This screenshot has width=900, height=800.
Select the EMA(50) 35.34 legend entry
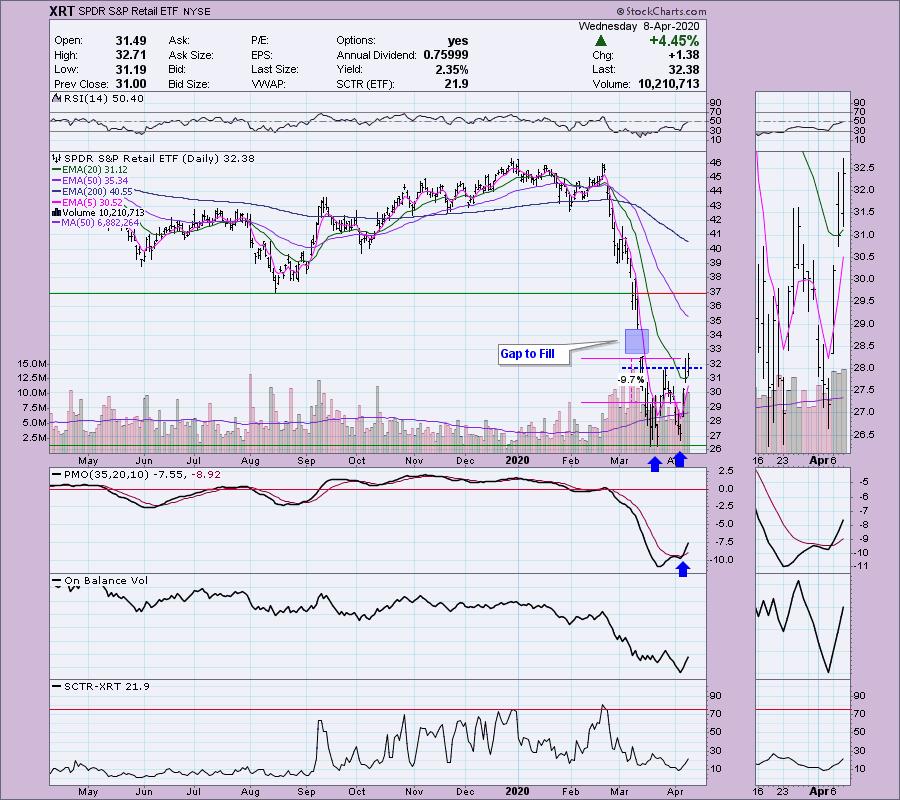click(x=90, y=181)
